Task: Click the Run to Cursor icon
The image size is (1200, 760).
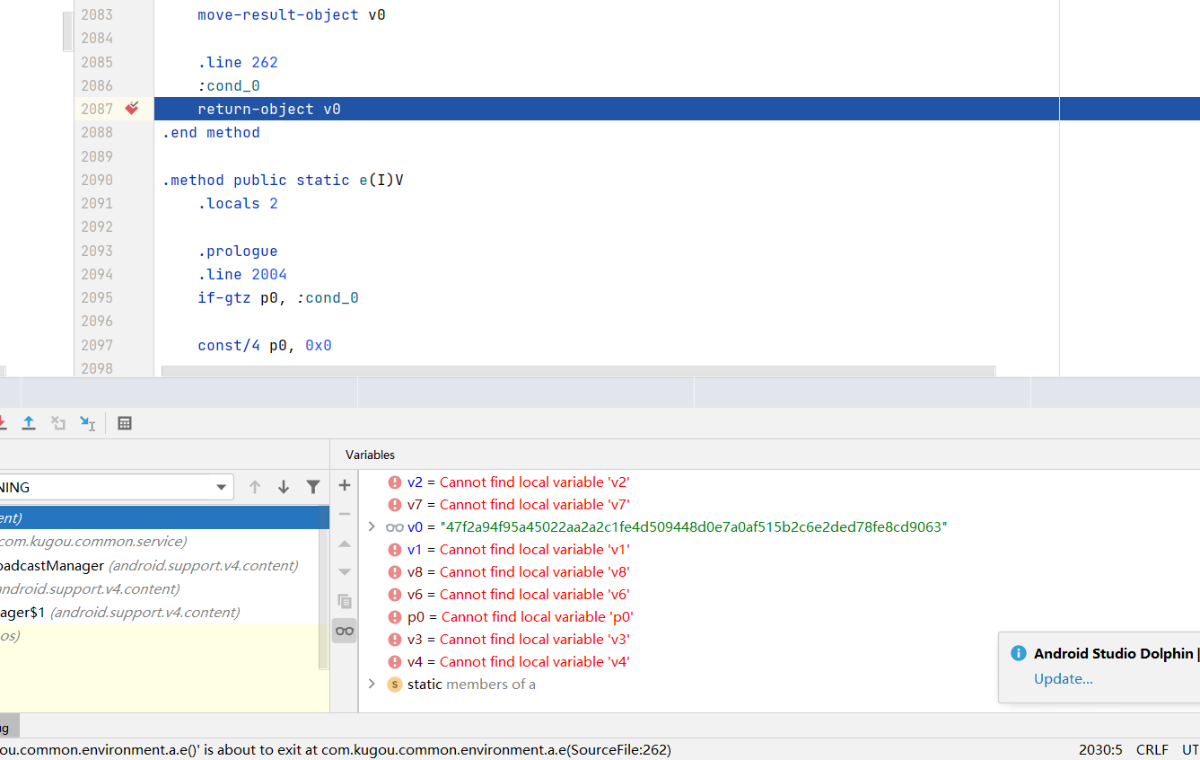Action: tap(88, 423)
